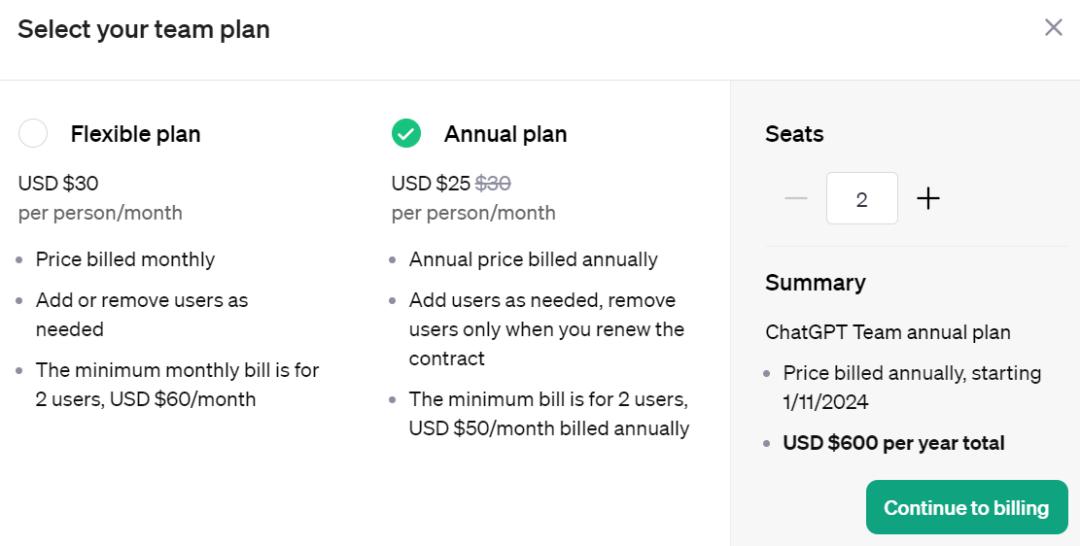Click the 'ChatGPT Team annual plan' text

point(888,332)
